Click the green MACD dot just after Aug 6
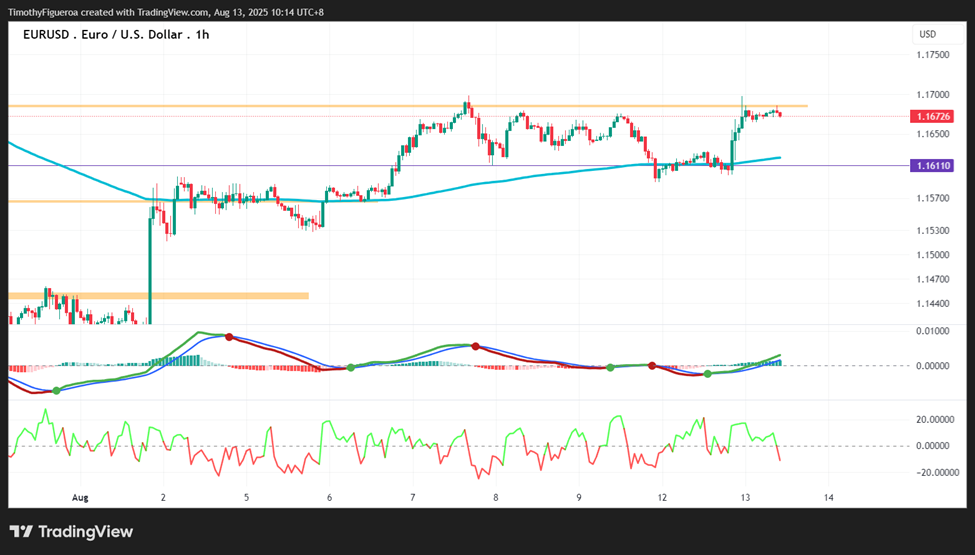Screen dimensions: 975x555 [351, 368]
